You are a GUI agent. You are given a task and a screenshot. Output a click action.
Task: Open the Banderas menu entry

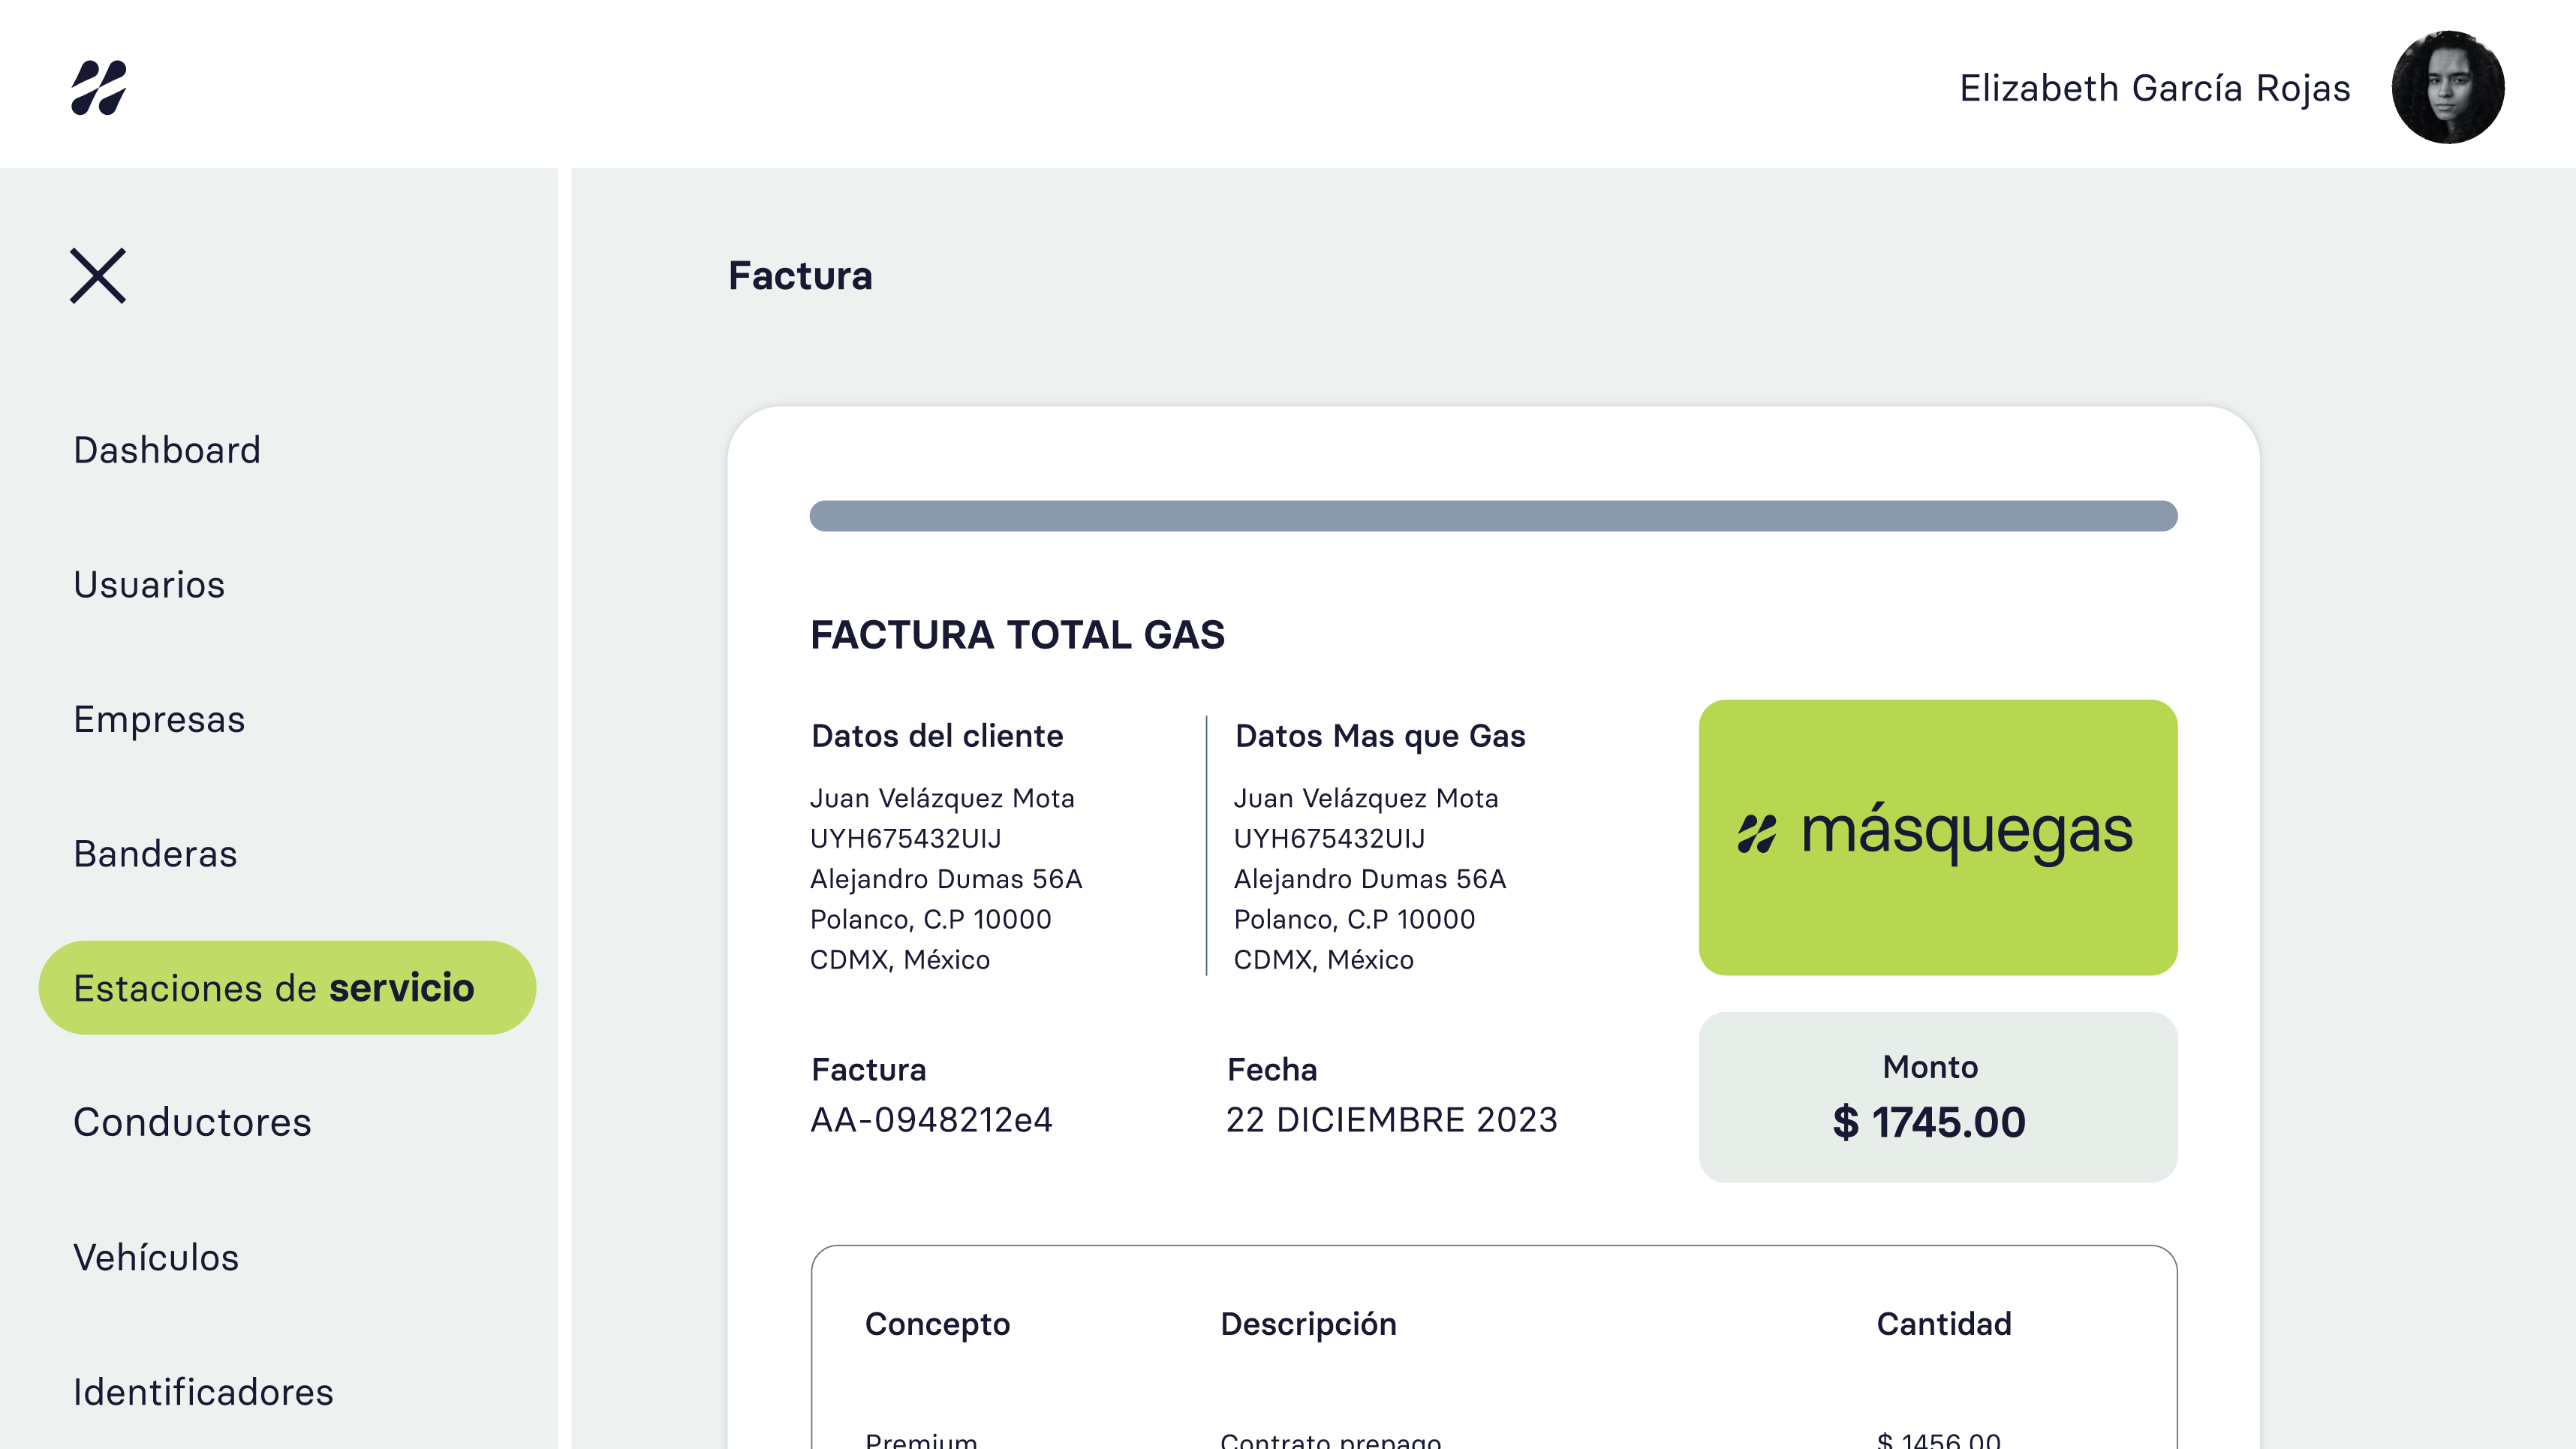click(x=155, y=854)
